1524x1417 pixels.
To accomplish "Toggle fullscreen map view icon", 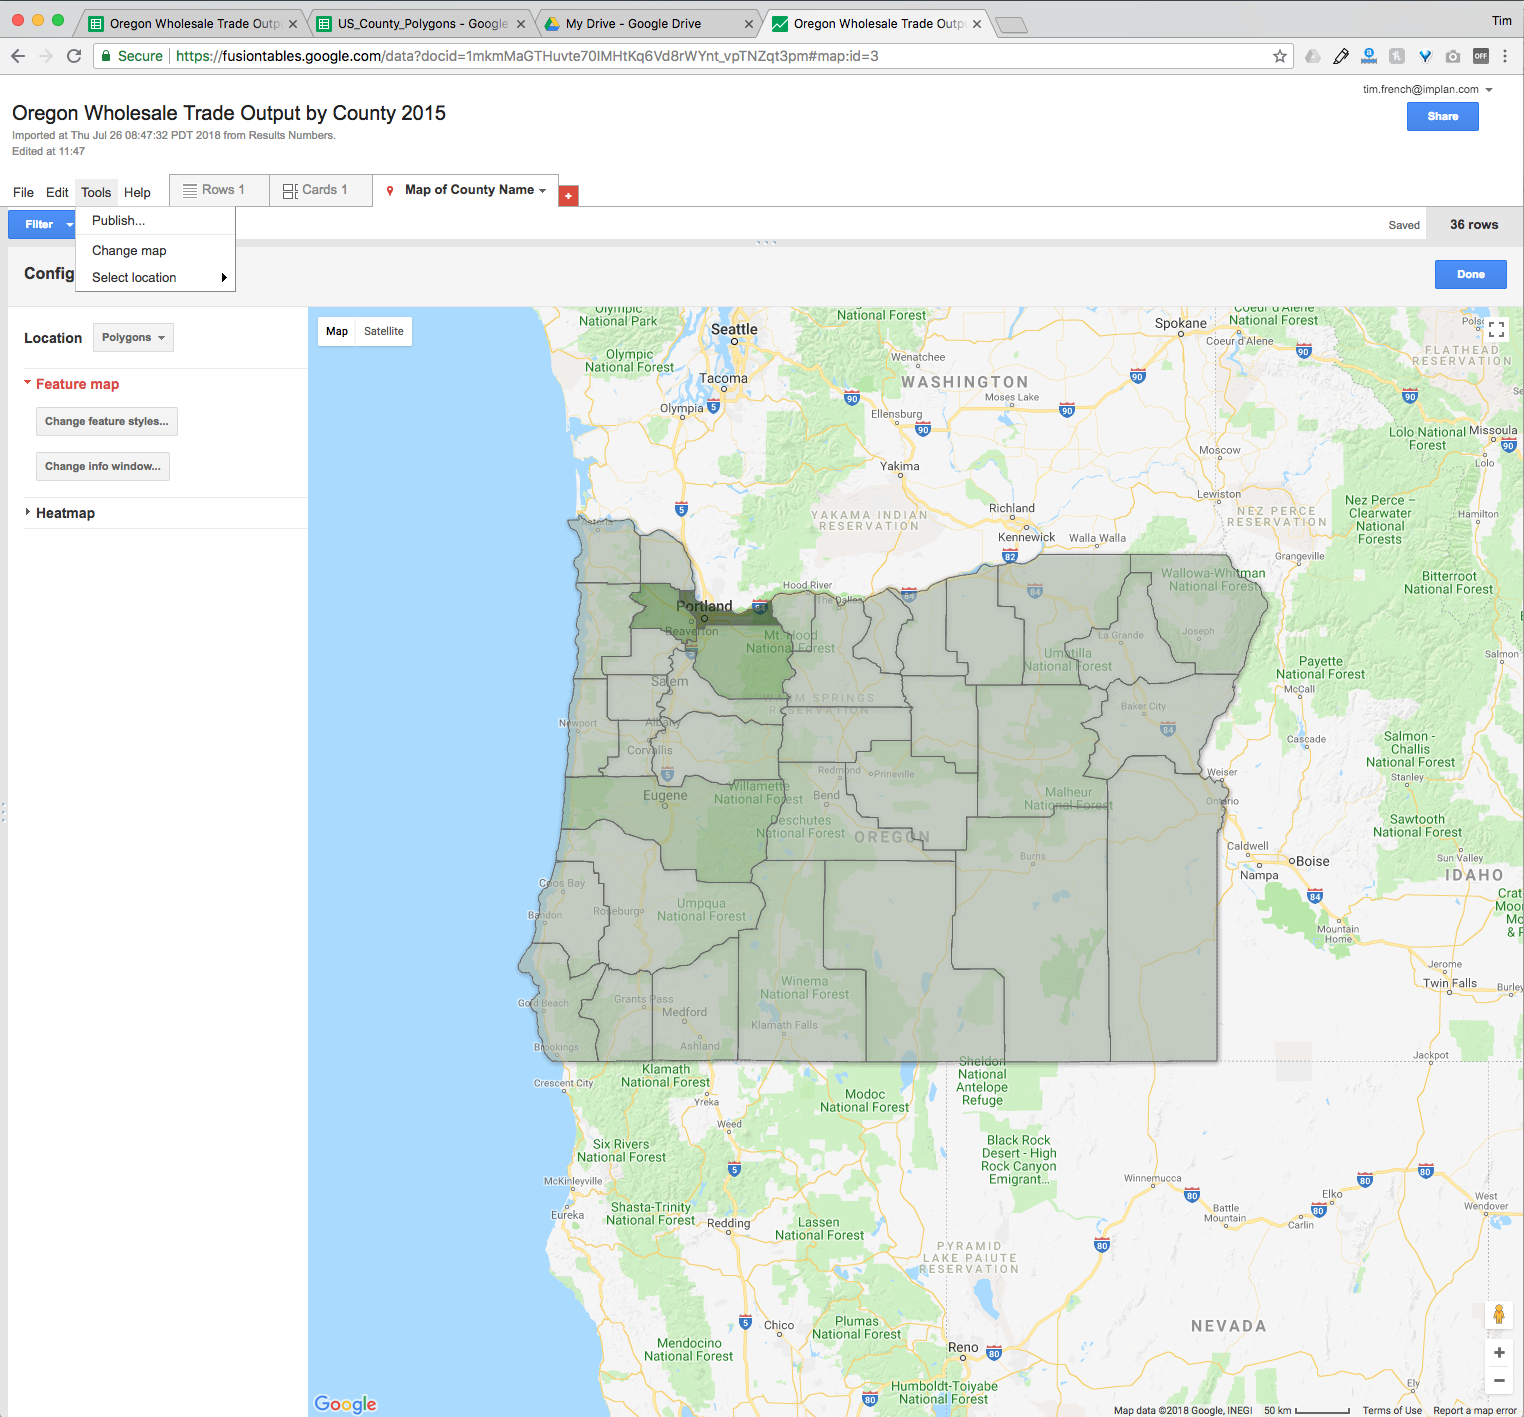I will coord(1497,329).
